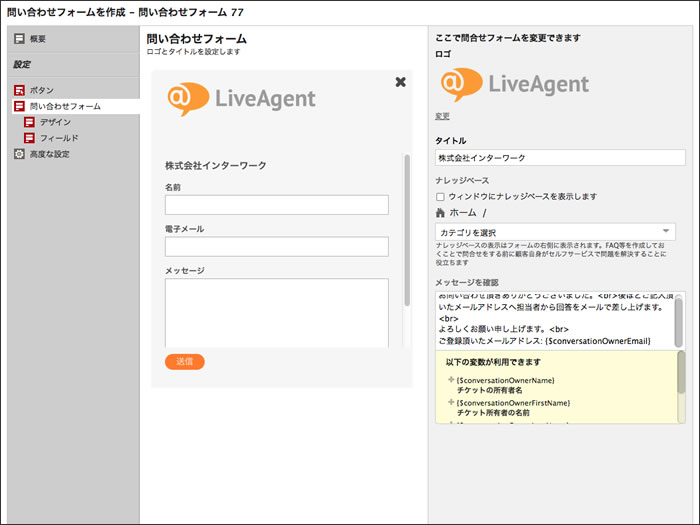Open the 概要 menu item
700x525 pixels.
(38, 39)
